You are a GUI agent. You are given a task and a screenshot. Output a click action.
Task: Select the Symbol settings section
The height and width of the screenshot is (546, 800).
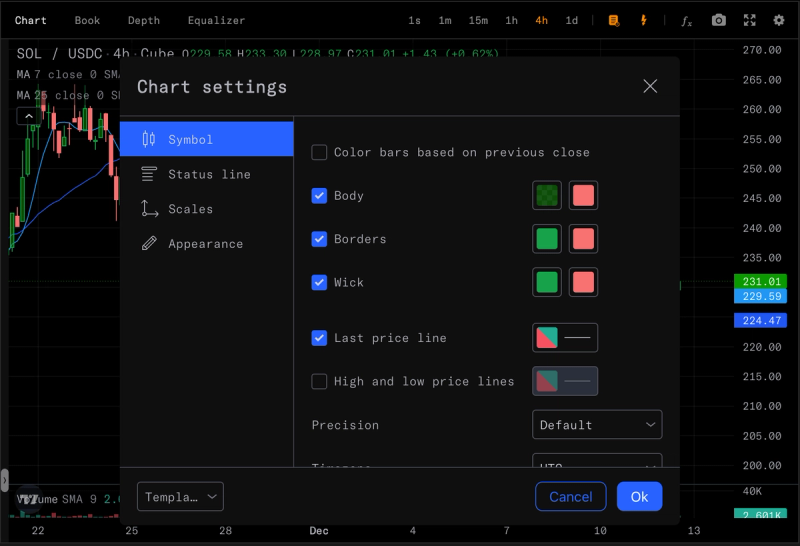pos(207,139)
